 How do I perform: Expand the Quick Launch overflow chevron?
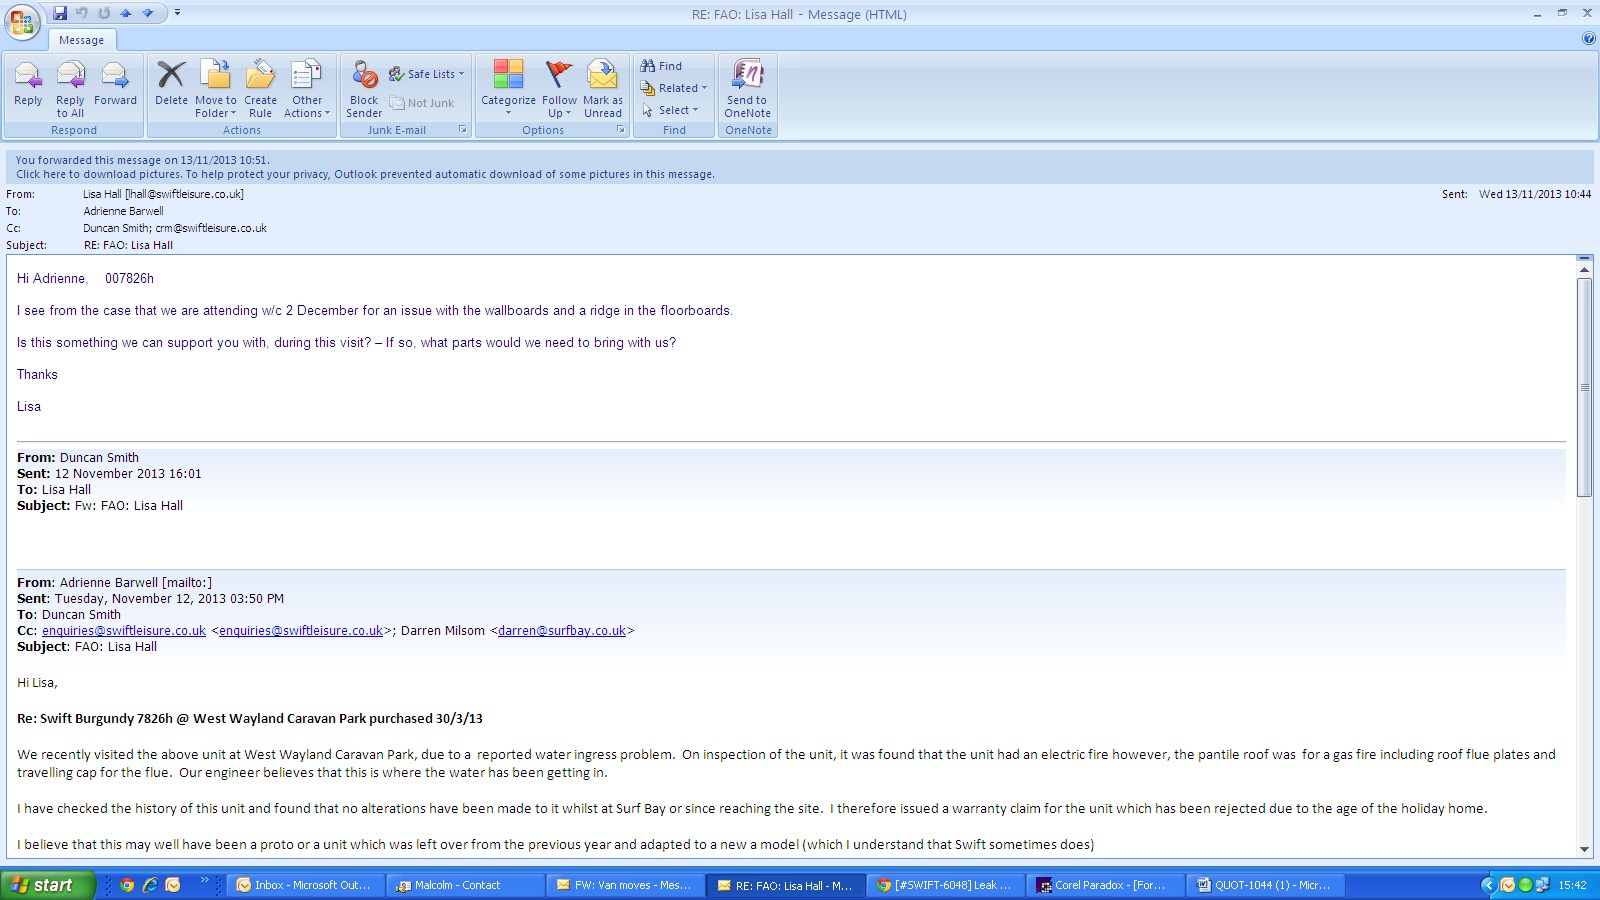tap(204, 881)
